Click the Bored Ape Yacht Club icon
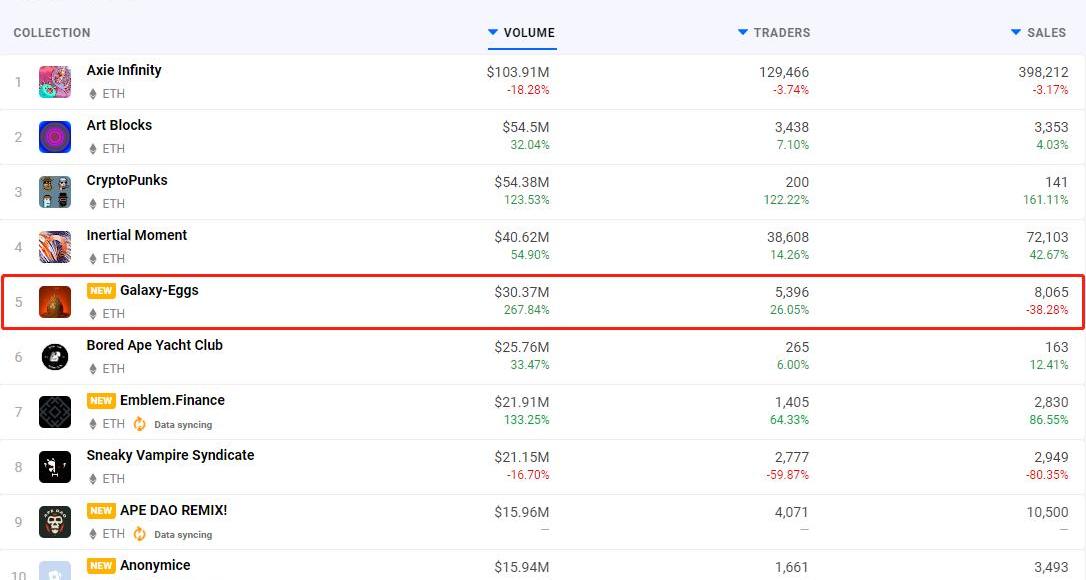The image size is (1086, 580). point(55,357)
